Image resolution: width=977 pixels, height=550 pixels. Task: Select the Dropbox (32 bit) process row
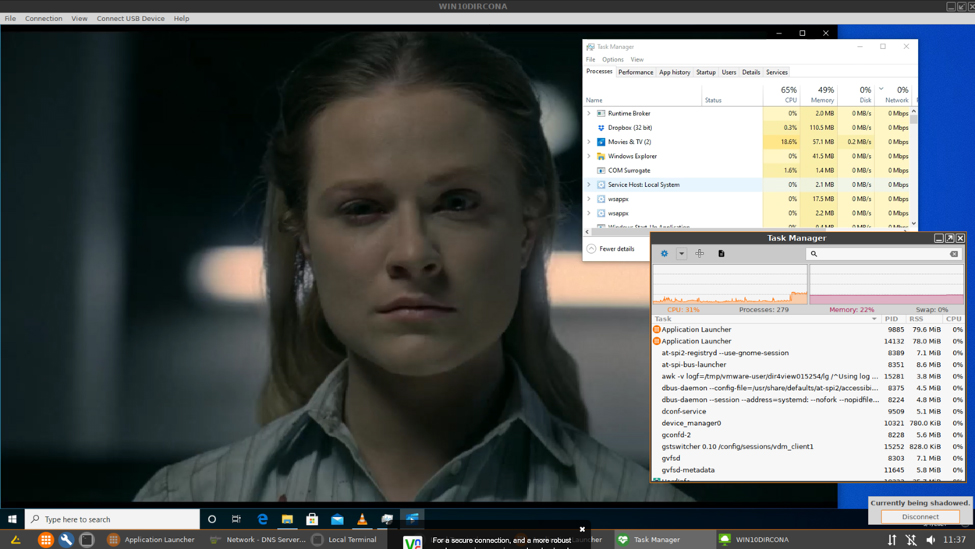[746, 128]
